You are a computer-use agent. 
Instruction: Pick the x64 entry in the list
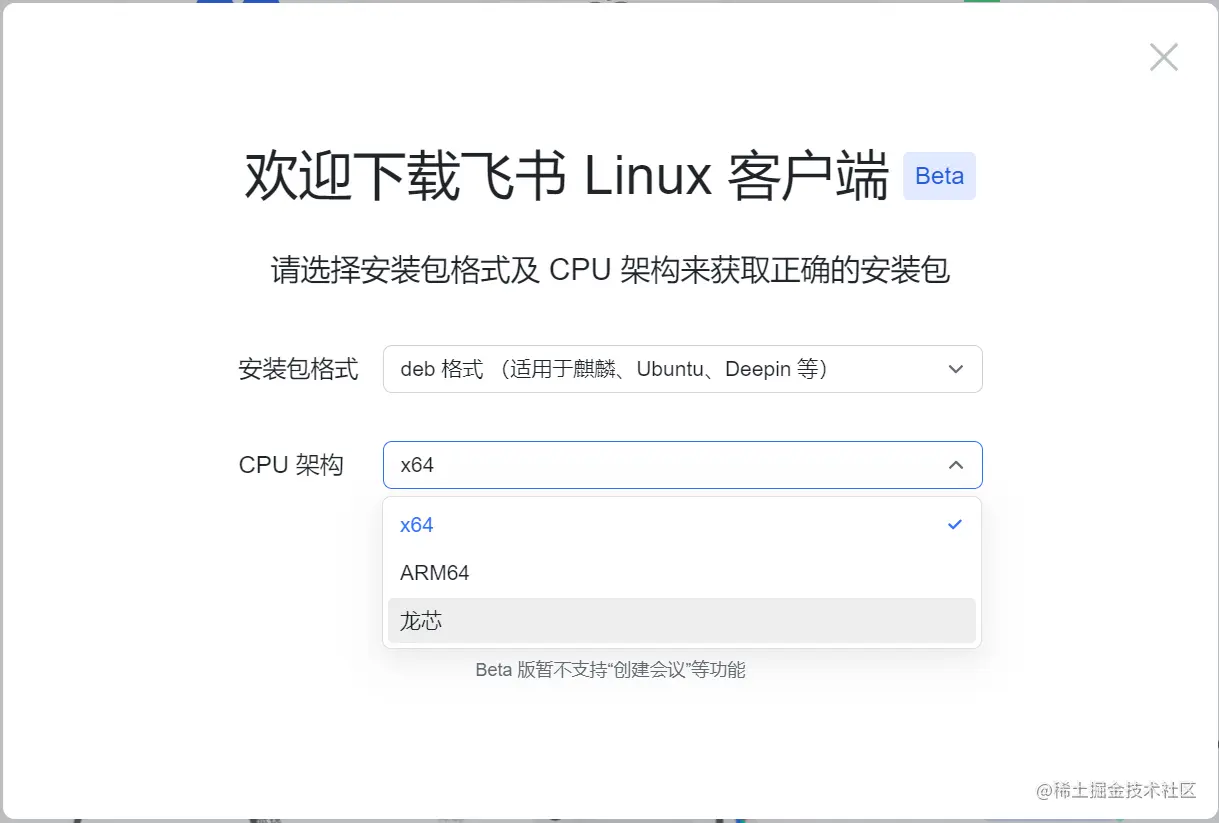tap(681, 525)
